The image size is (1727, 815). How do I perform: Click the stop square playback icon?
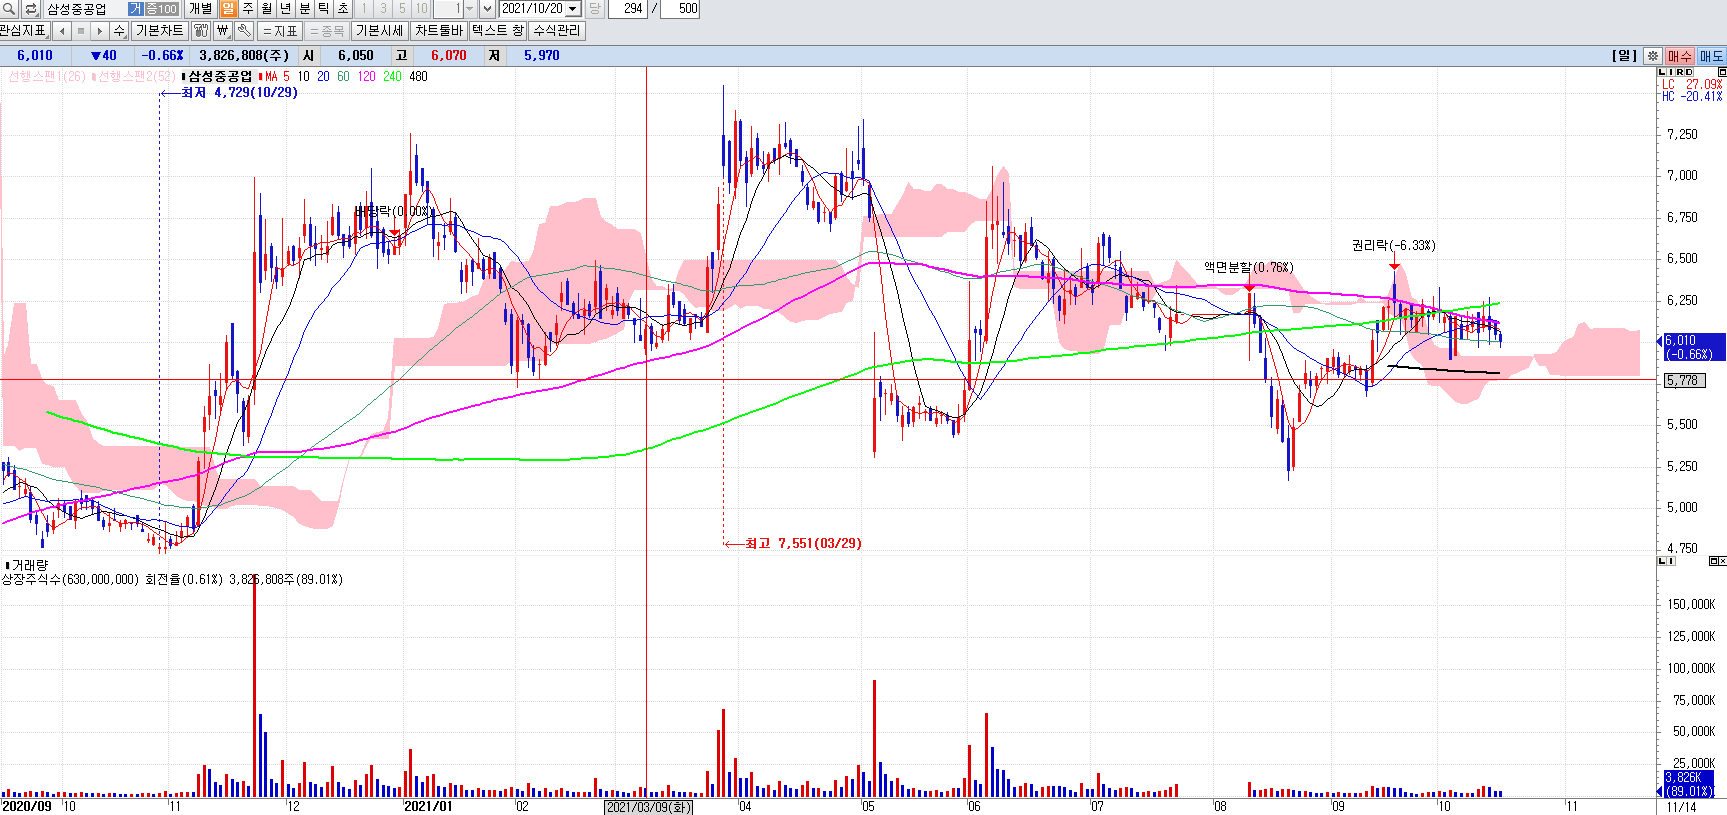point(81,31)
